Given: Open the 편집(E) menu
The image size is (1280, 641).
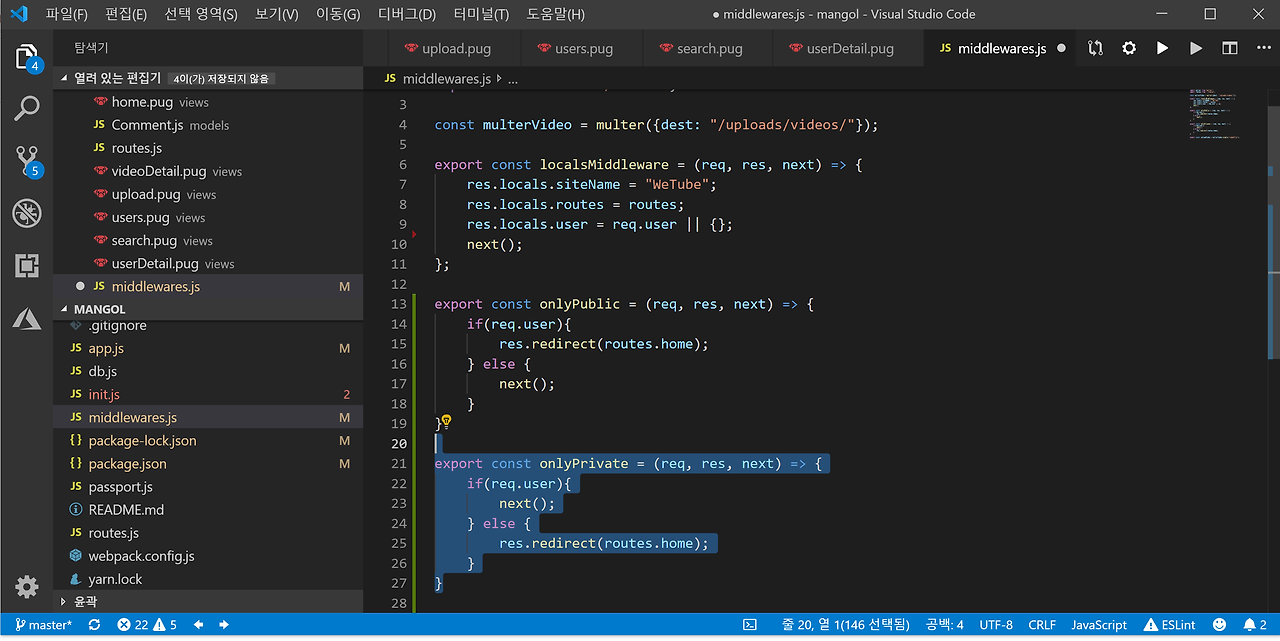Looking at the screenshot, I should (126, 14).
